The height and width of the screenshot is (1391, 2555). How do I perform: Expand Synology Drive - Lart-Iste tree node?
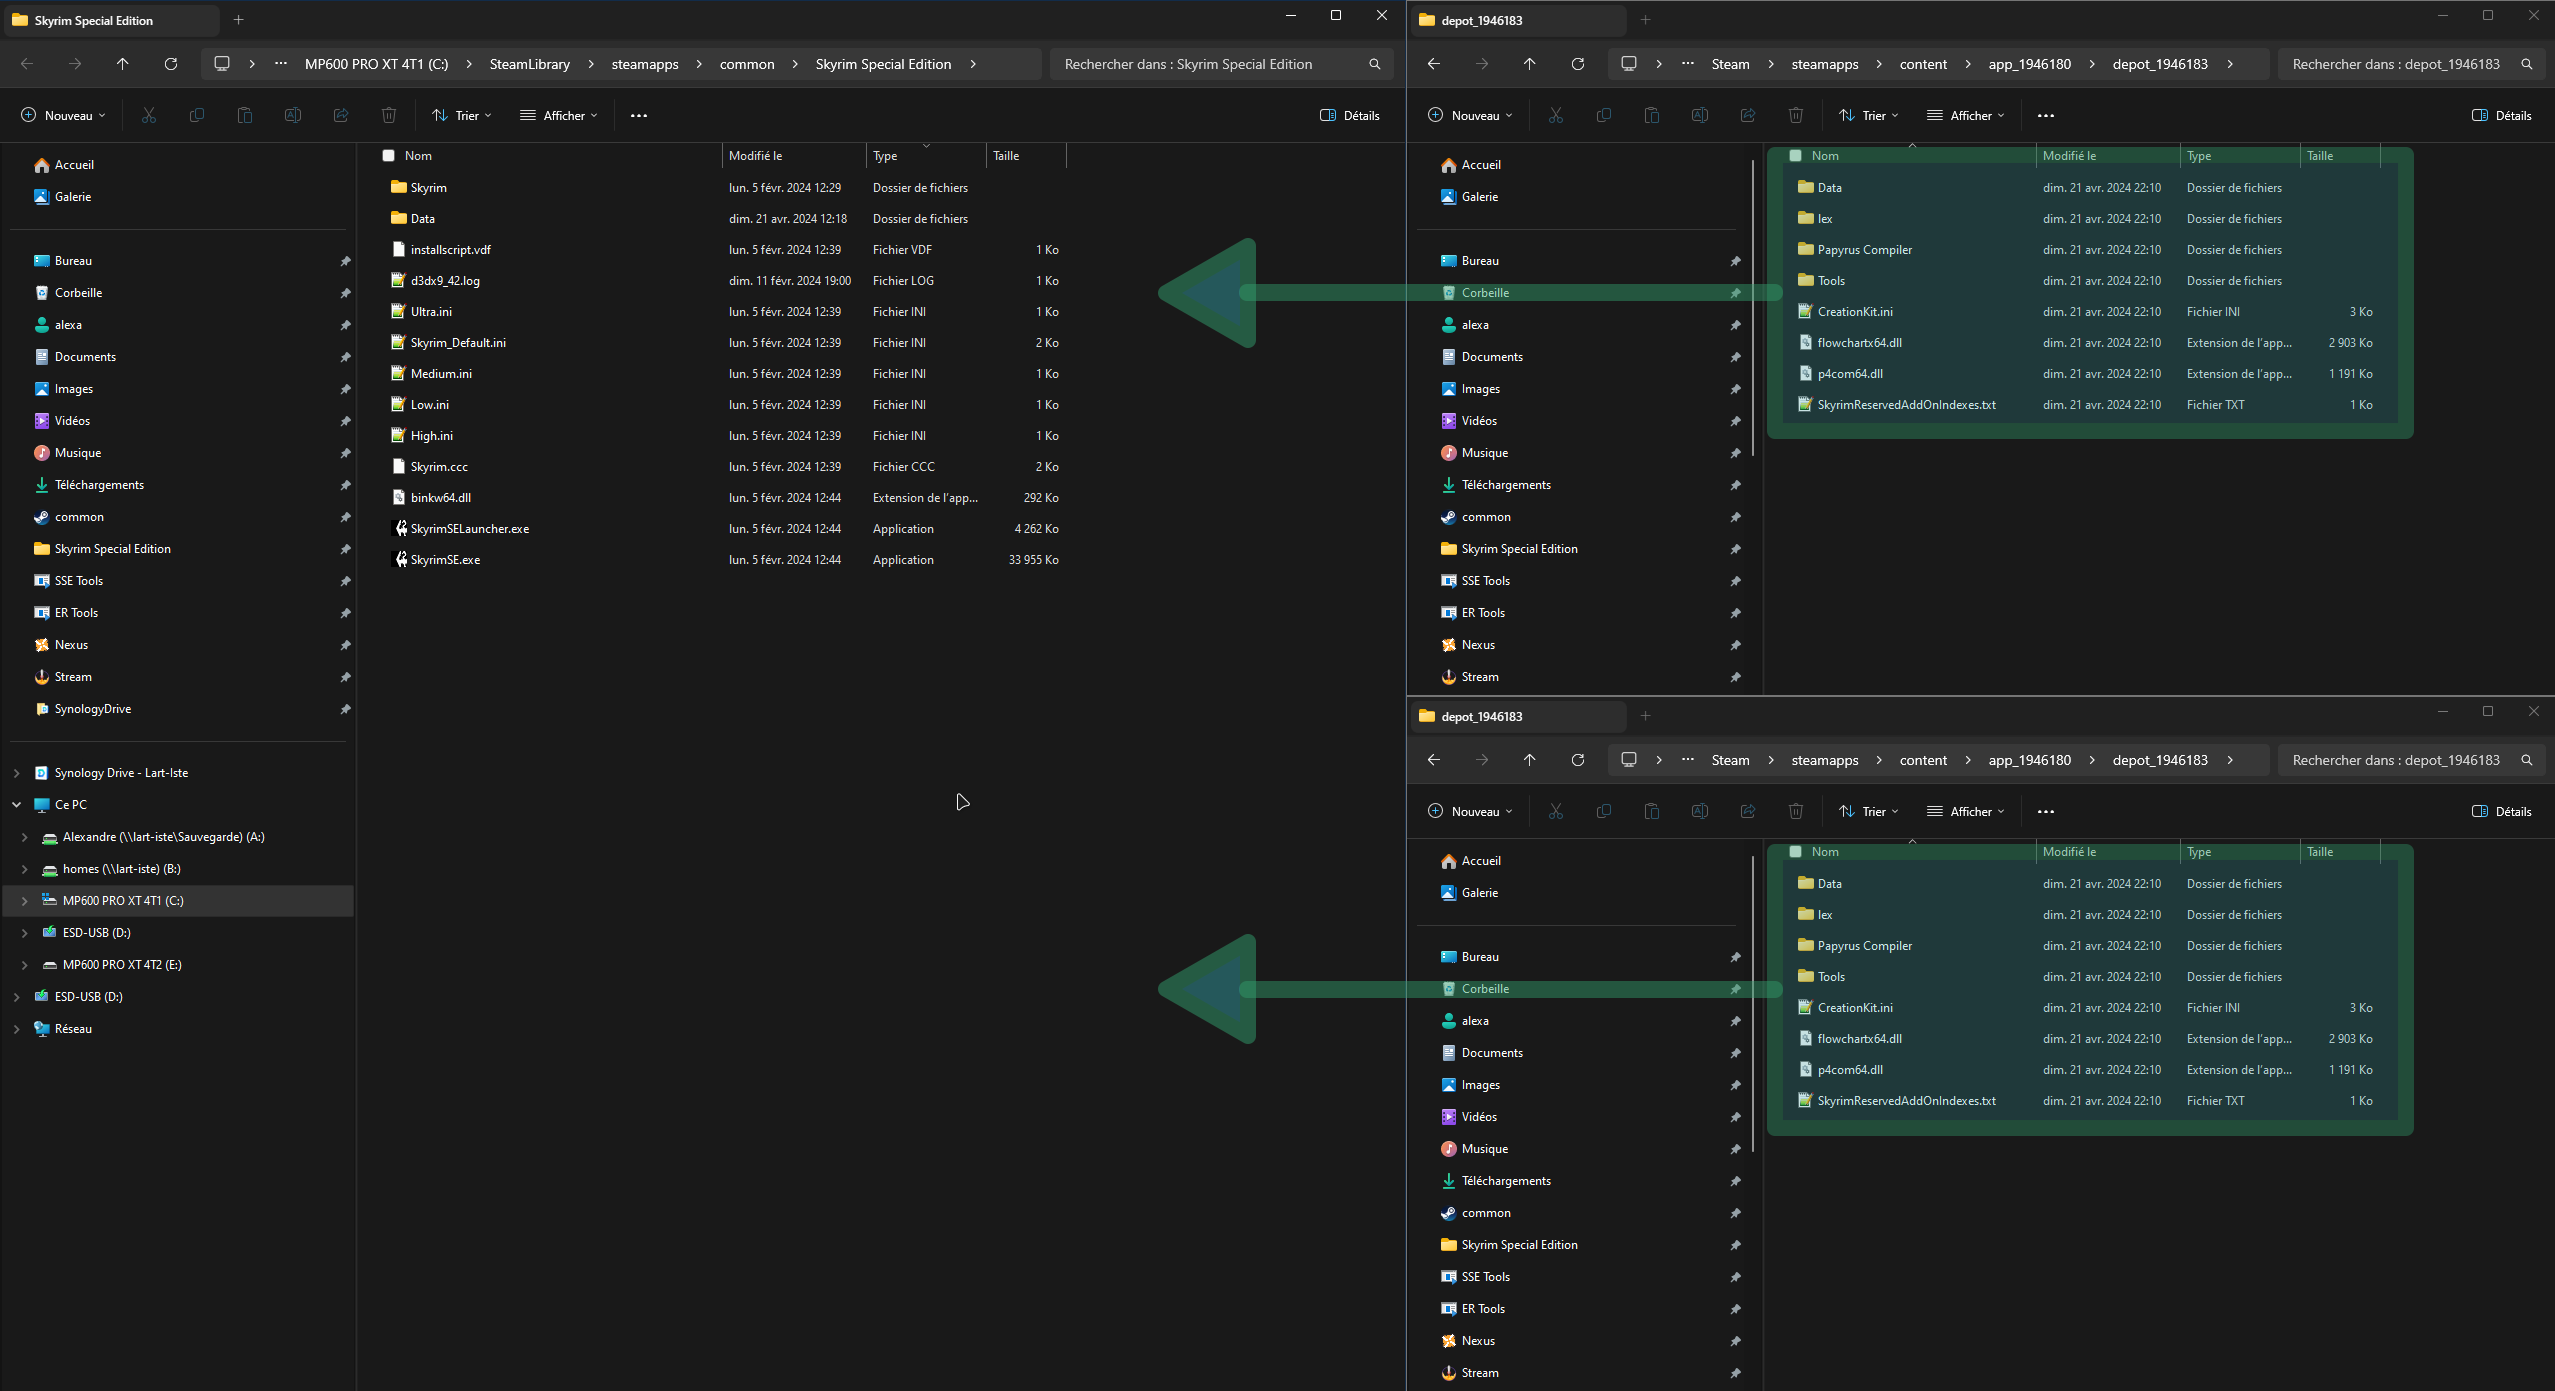click(16, 773)
